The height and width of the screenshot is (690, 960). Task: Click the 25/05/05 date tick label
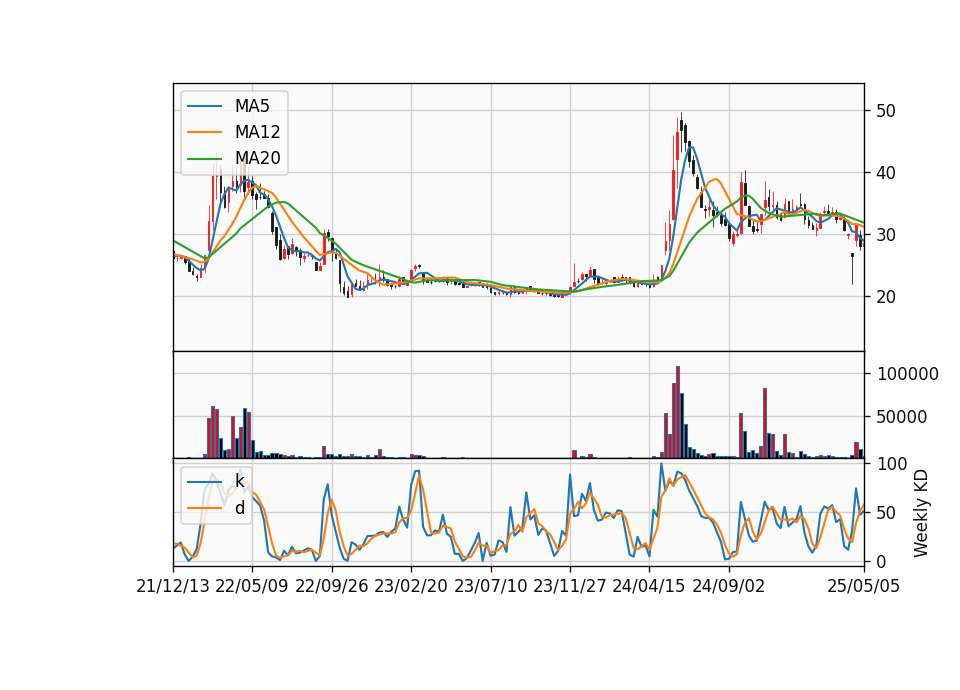pos(864,587)
